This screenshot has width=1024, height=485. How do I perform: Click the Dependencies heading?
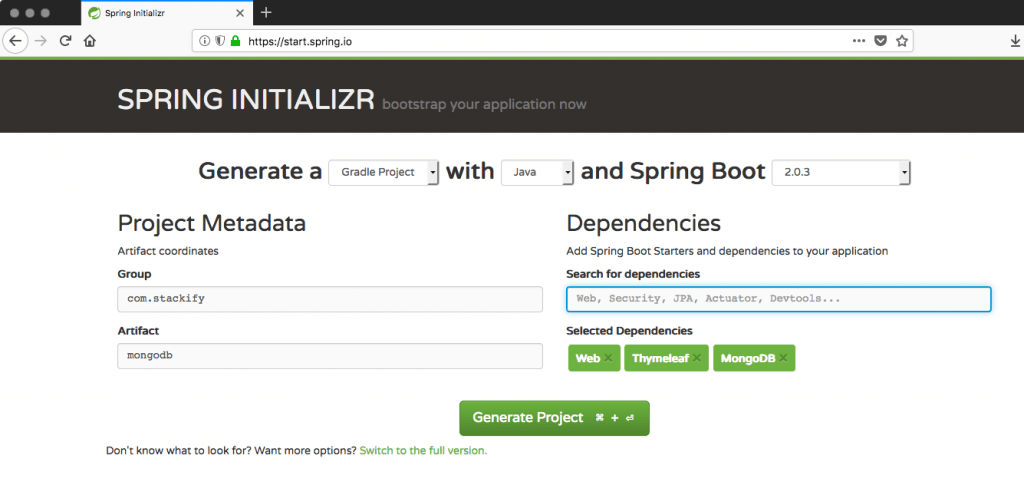click(643, 223)
